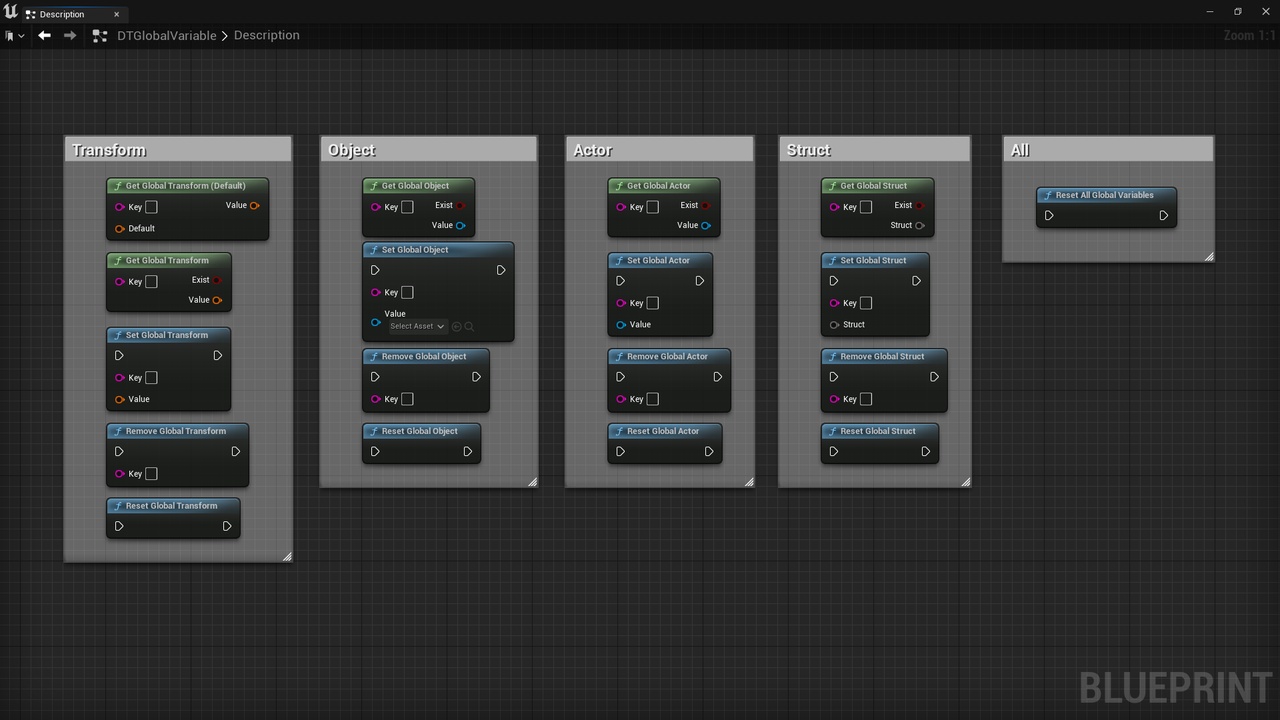Click use-selected-asset arrow in Set Global Object

[457, 326]
